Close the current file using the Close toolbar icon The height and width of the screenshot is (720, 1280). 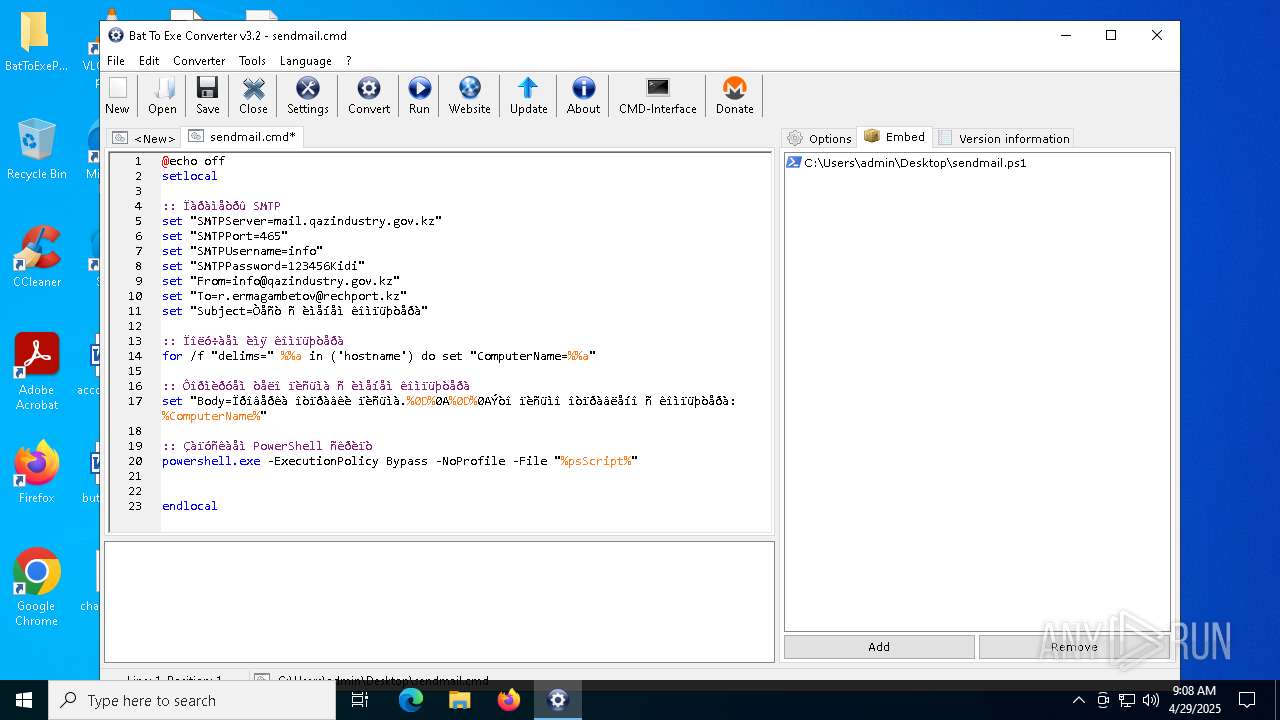pyautogui.click(x=254, y=96)
